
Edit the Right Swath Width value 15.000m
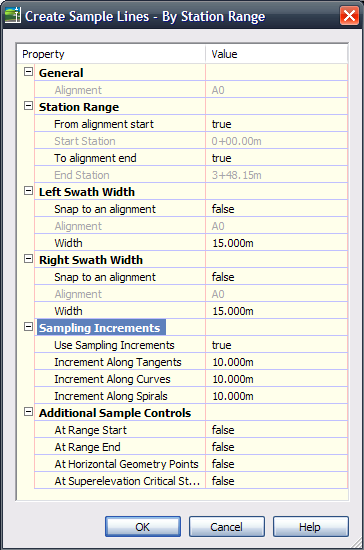[276, 311]
